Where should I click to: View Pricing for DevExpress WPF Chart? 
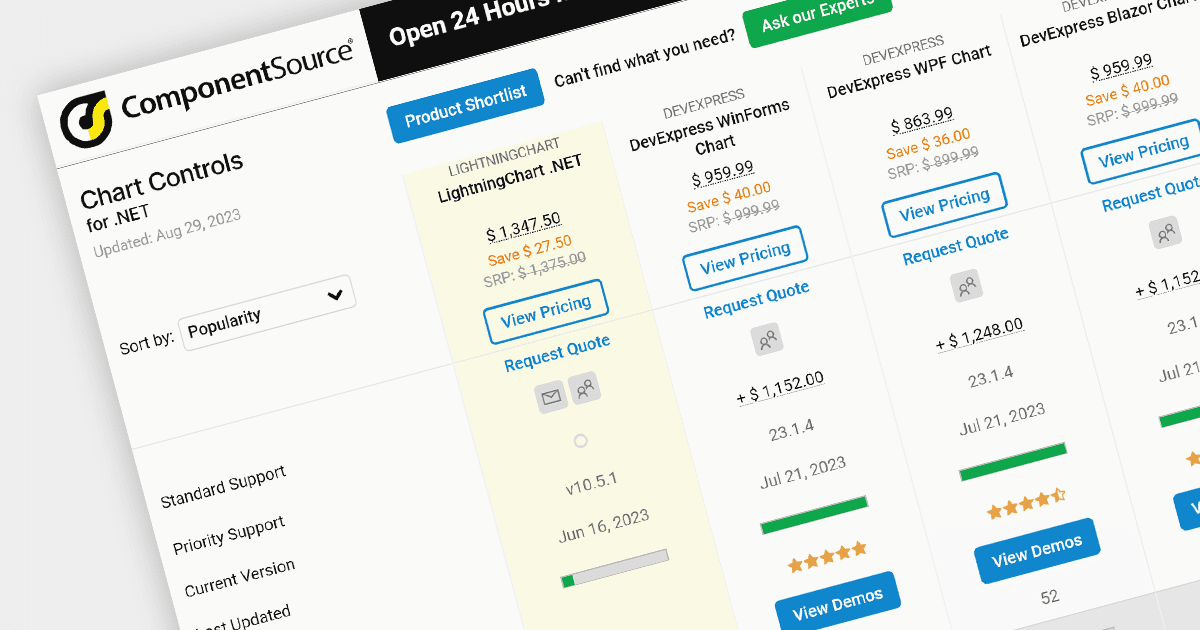[944, 204]
